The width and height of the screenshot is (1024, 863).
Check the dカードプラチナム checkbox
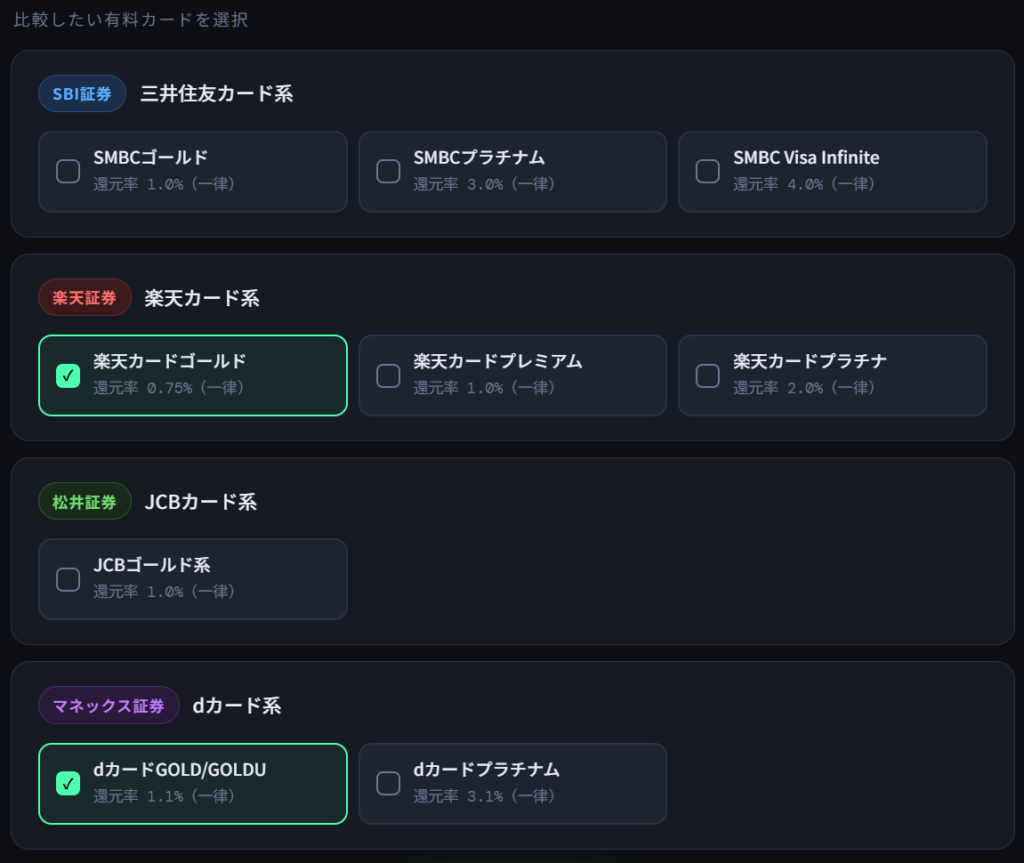coord(388,783)
